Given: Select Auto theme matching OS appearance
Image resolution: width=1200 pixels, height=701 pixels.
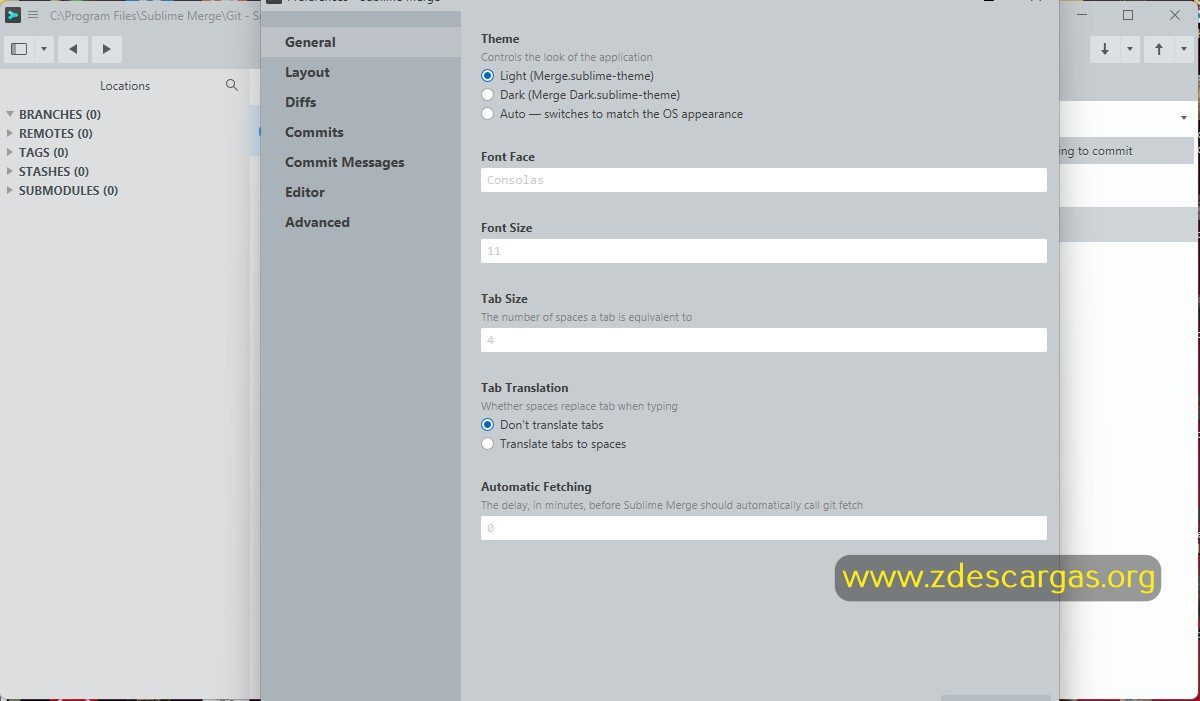Looking at the screenshot, I should [x=488, y=114].
